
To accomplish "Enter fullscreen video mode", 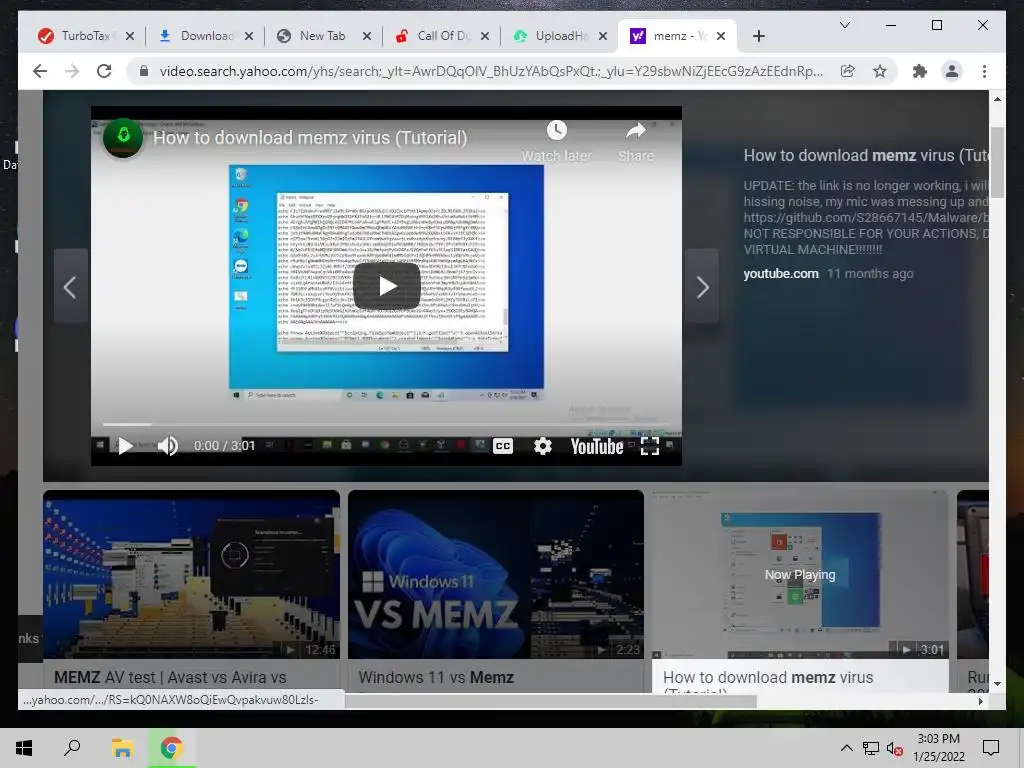I will tap(650, 446).
